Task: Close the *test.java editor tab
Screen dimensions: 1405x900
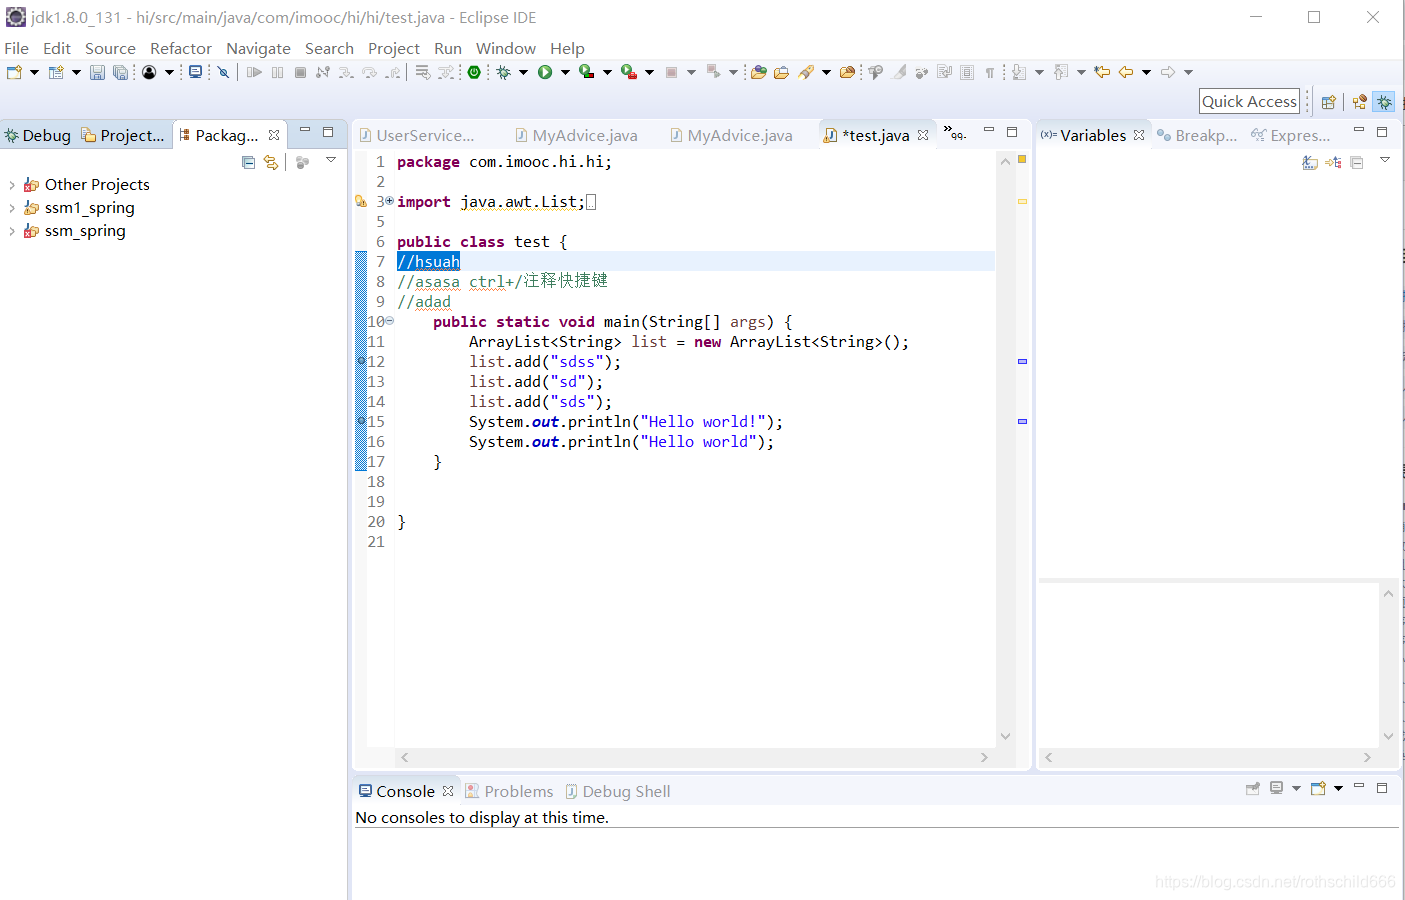Action: pos(923,135)
